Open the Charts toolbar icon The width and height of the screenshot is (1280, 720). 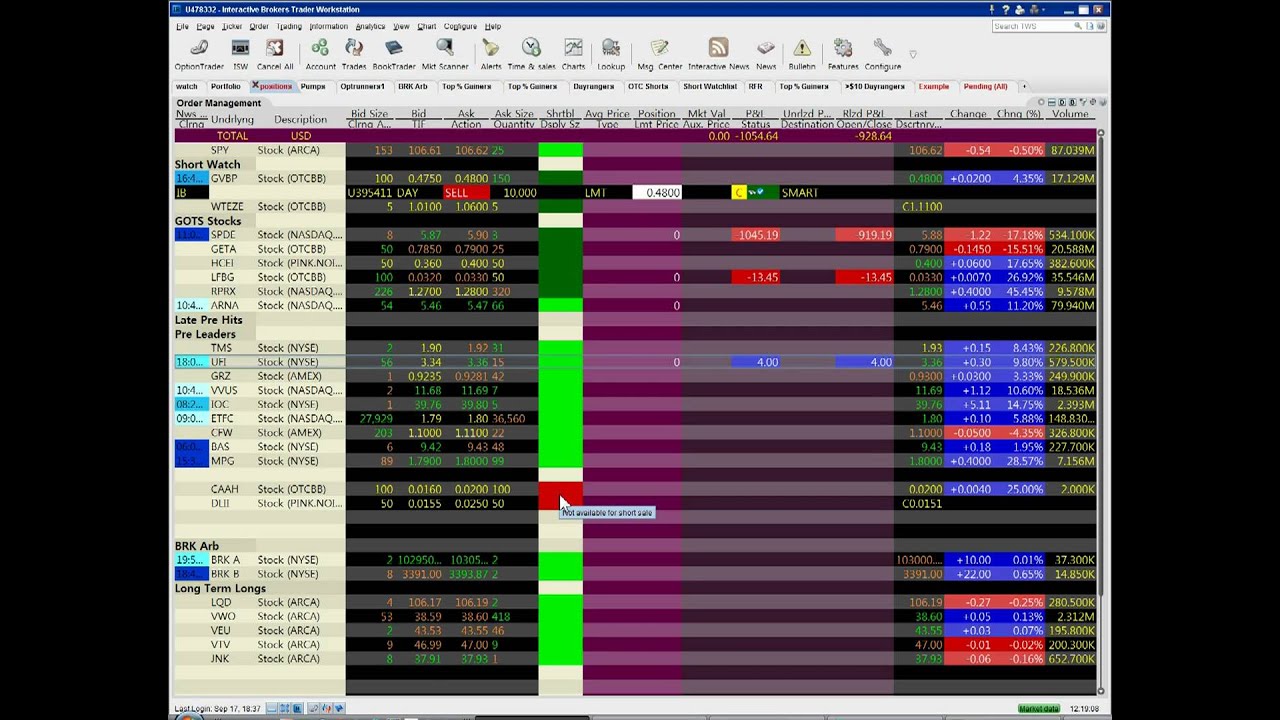pos(573,55)
